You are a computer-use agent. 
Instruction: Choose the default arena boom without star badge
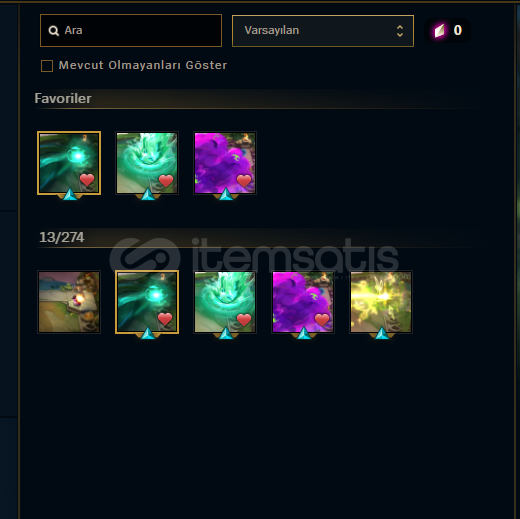coord(69,302)
